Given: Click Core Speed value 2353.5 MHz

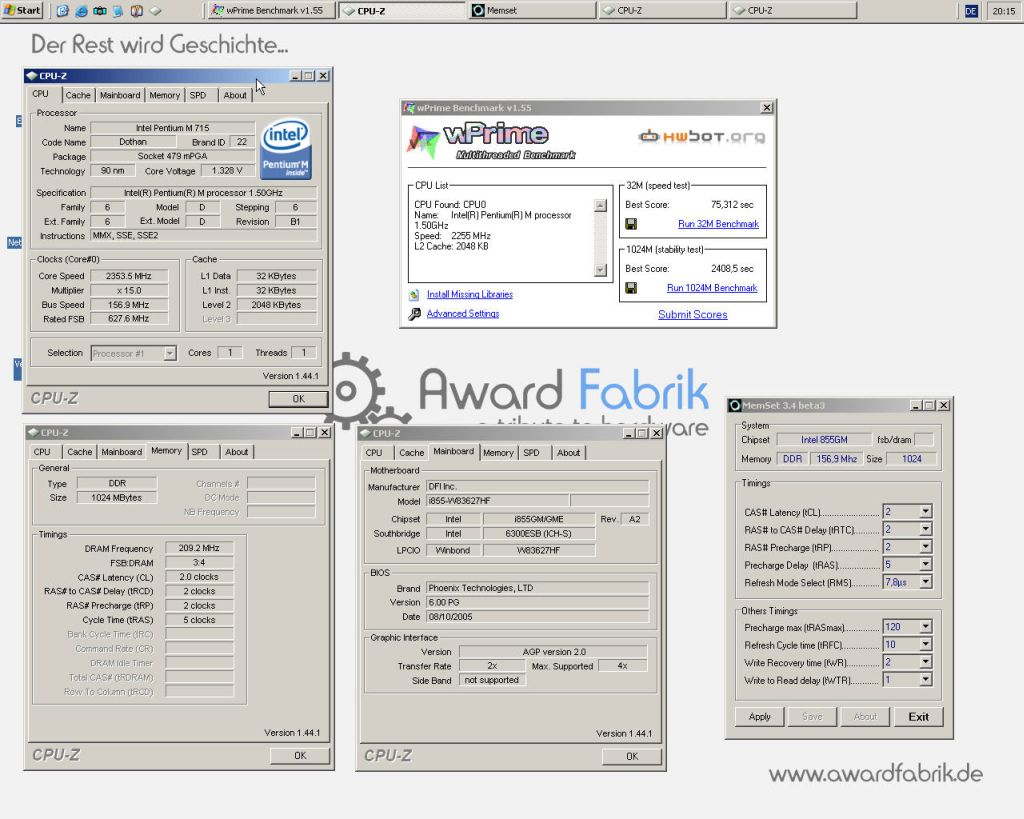Looking at the screenshot, I should [x=129, y=276].
